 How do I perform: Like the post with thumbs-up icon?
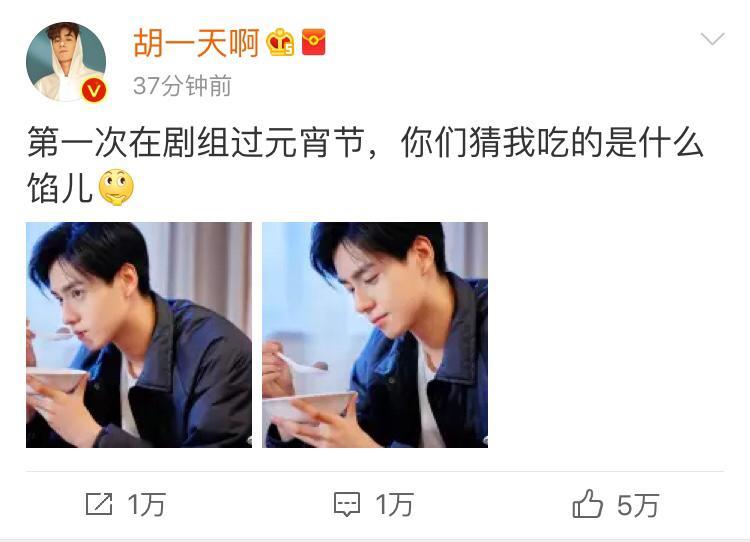pyautogui.click(x=587, y=504)
